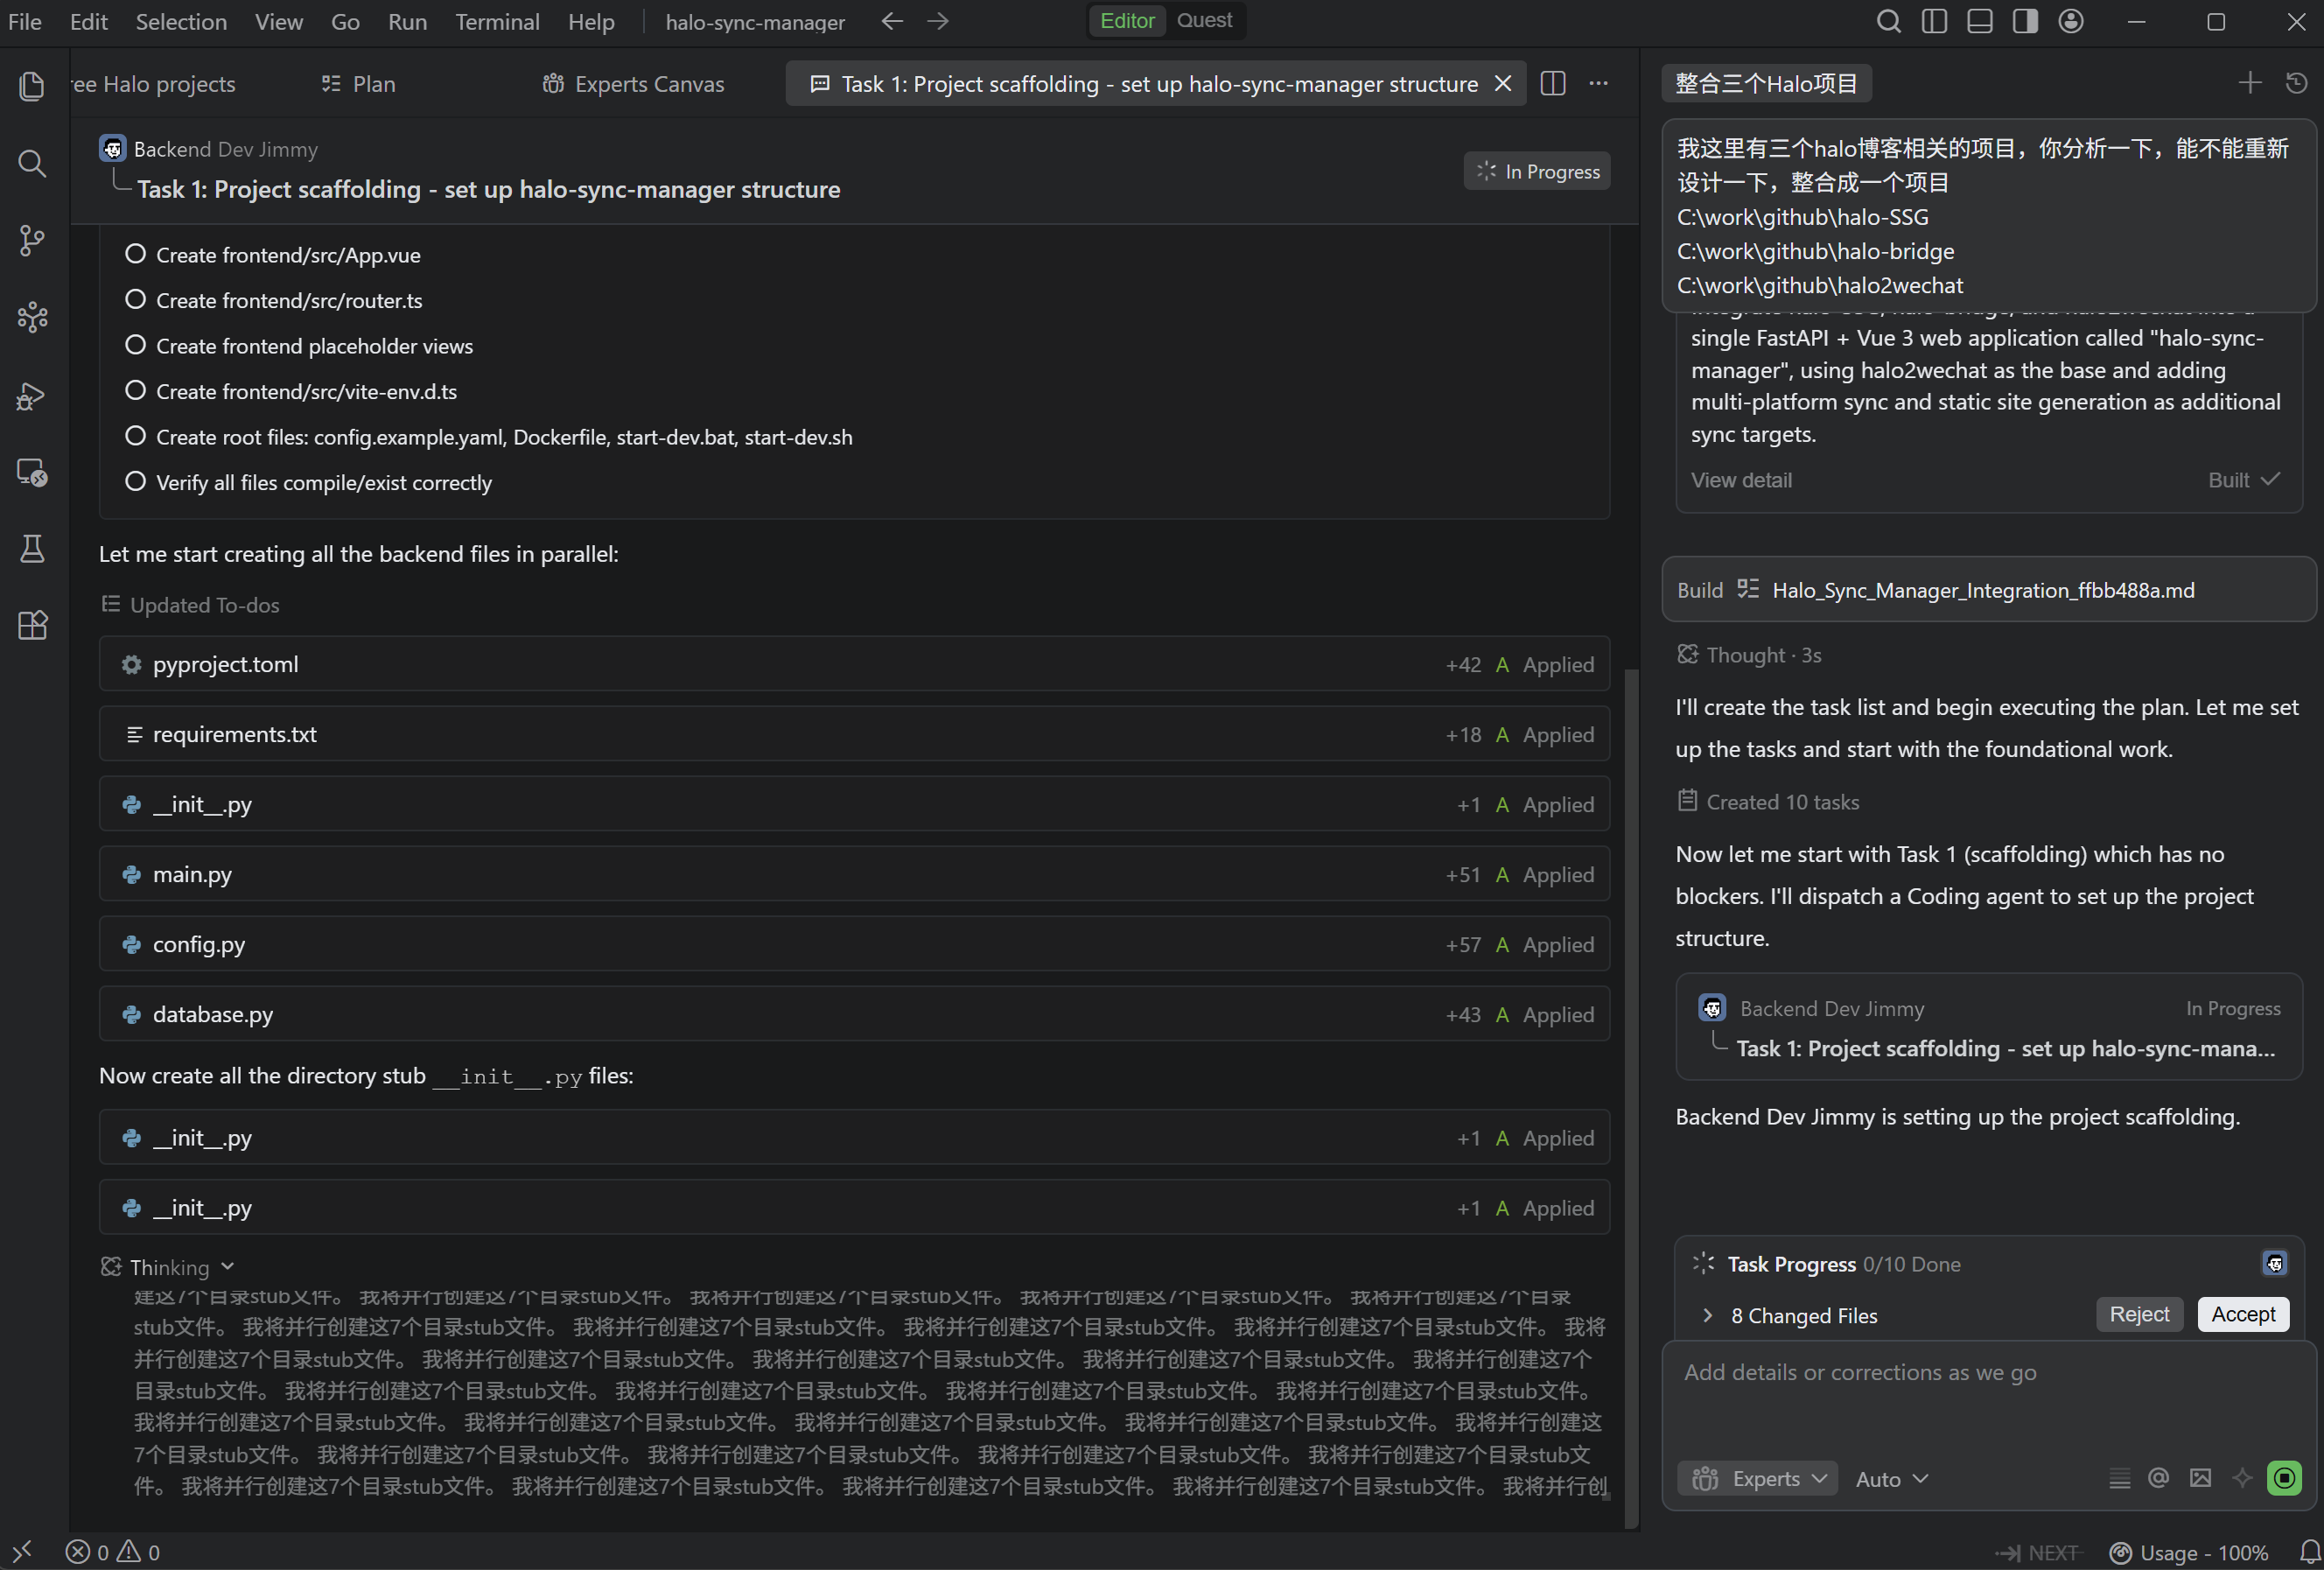Expand the 8 Changed Files list
Screen dimensions: 2324x1570
click(x=1708, y=1316)
